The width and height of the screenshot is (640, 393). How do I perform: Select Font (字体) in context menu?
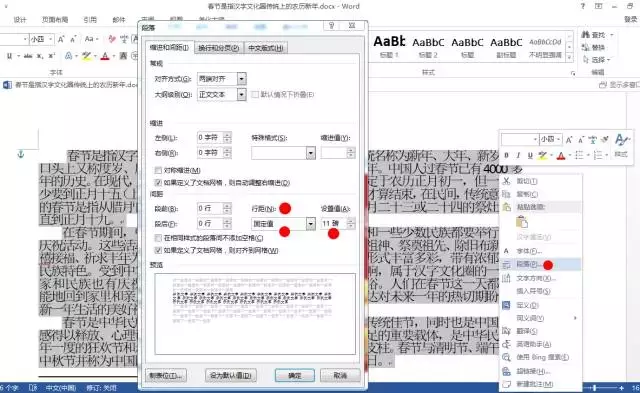click(x=540, y=251)
